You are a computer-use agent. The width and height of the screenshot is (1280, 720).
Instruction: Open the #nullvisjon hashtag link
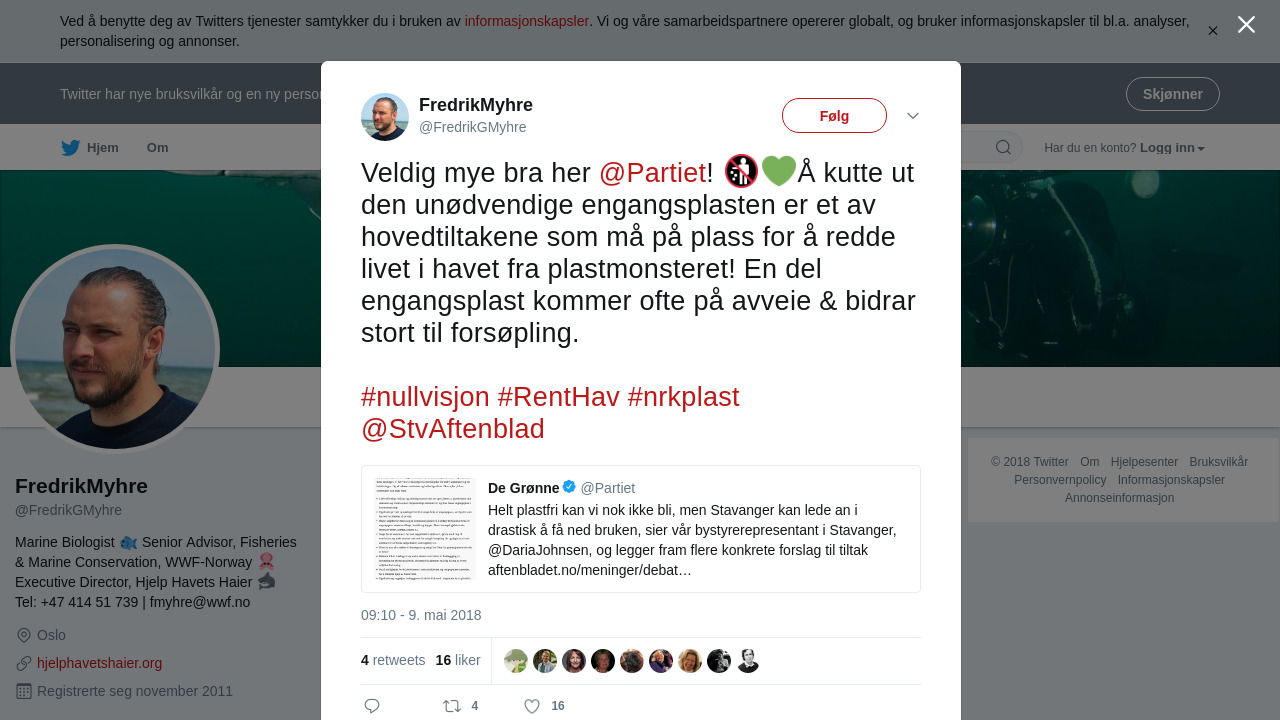pyautogui.click(x=425, y=397)
